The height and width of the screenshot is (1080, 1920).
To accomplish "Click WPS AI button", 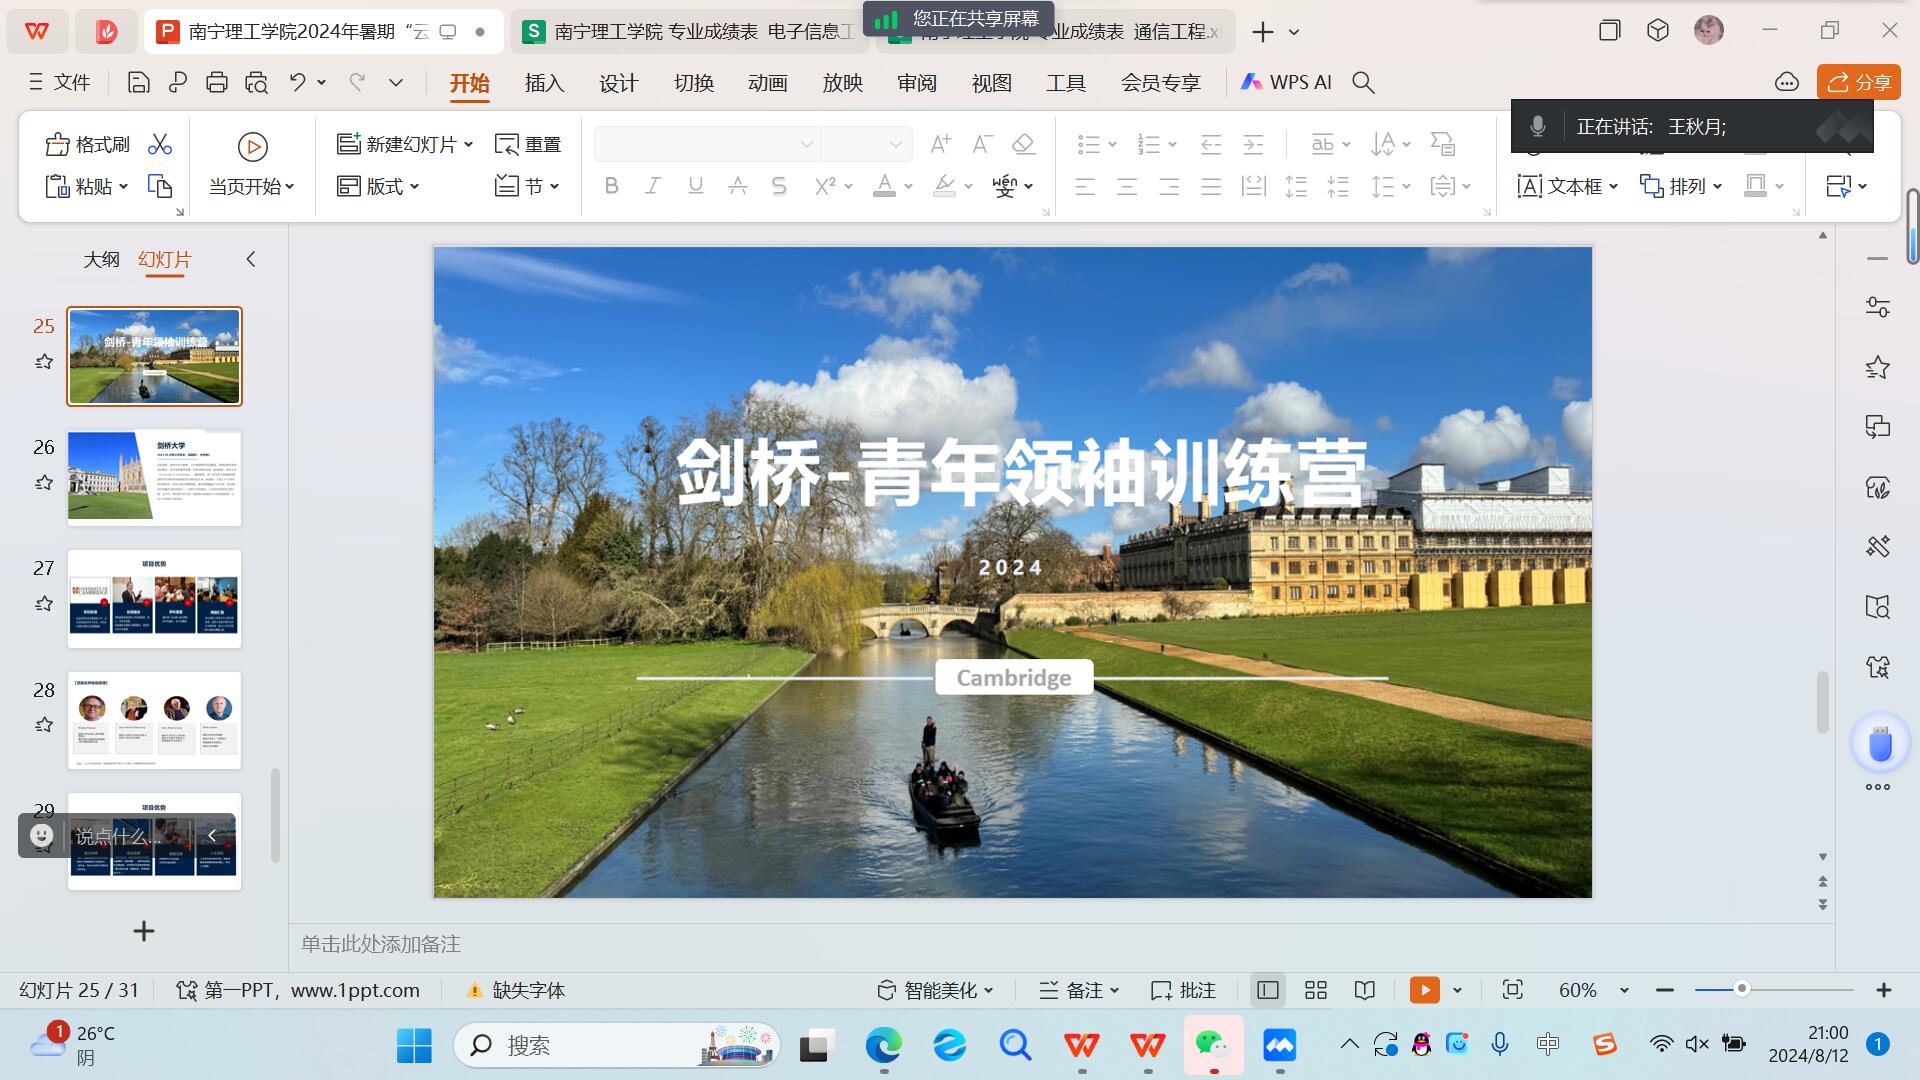I will point(1286,83).
